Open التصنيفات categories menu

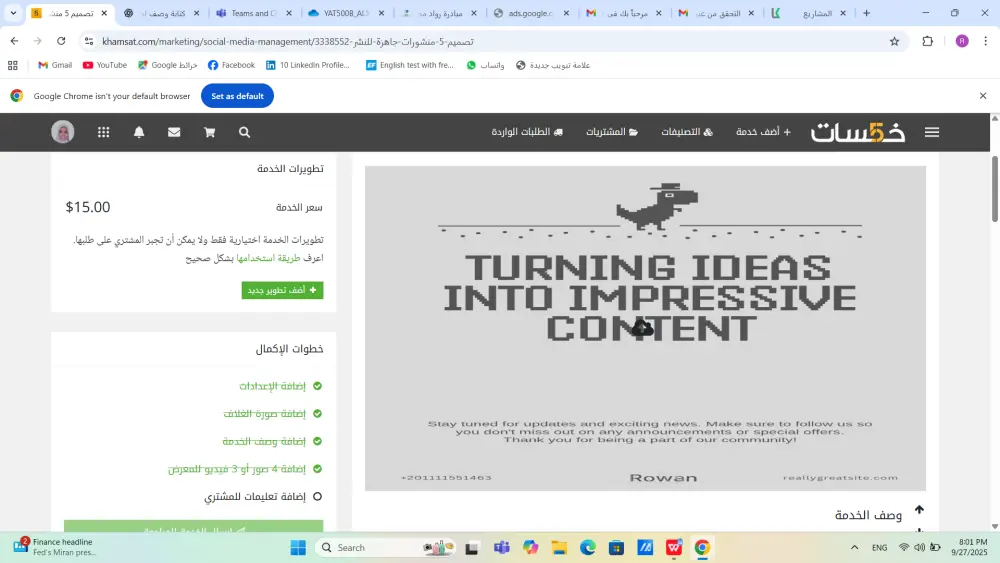point(687,132)
